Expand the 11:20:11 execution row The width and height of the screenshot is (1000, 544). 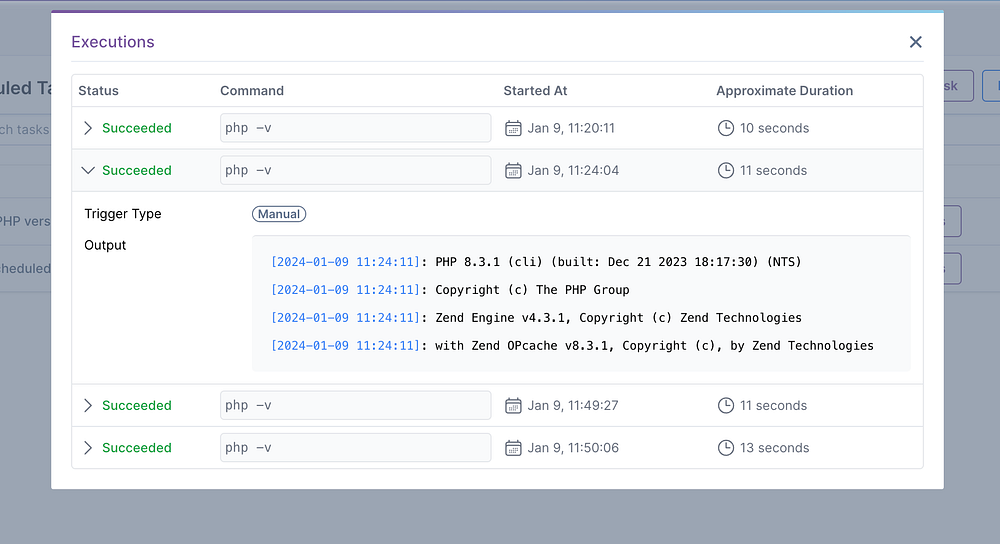[88, 128]
